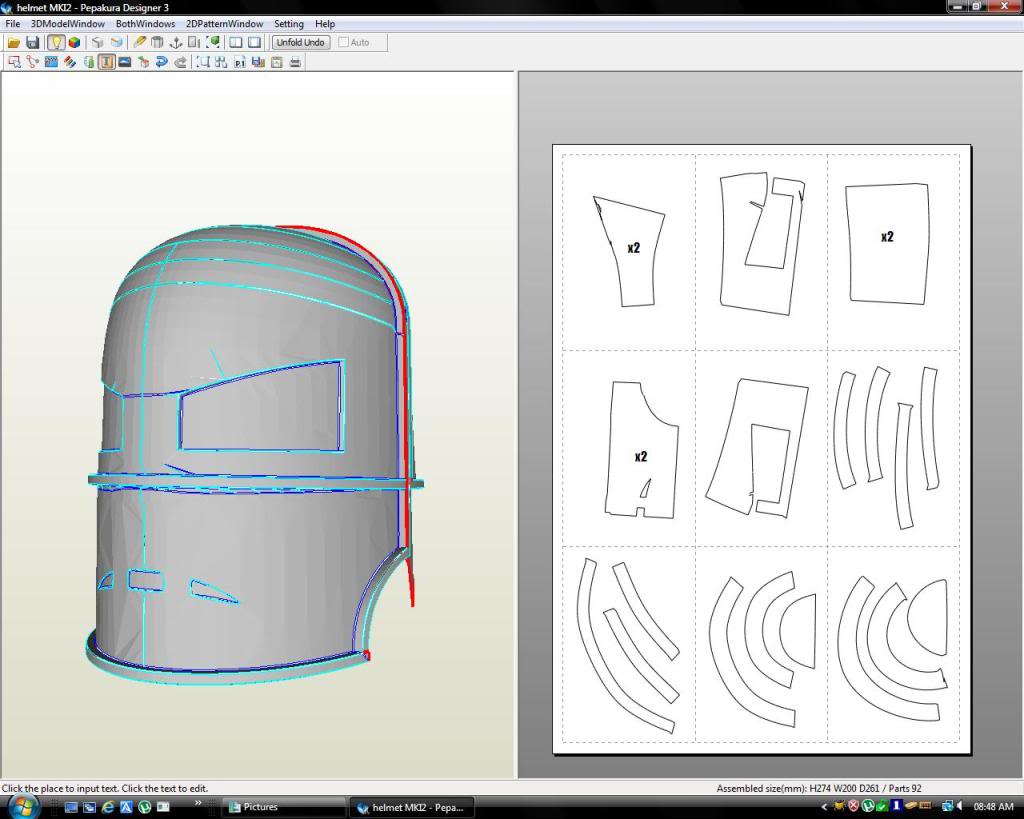Click the Save floppy disk icon
The height and width of the screenshot is (819, 1024).
click(33, 42)
